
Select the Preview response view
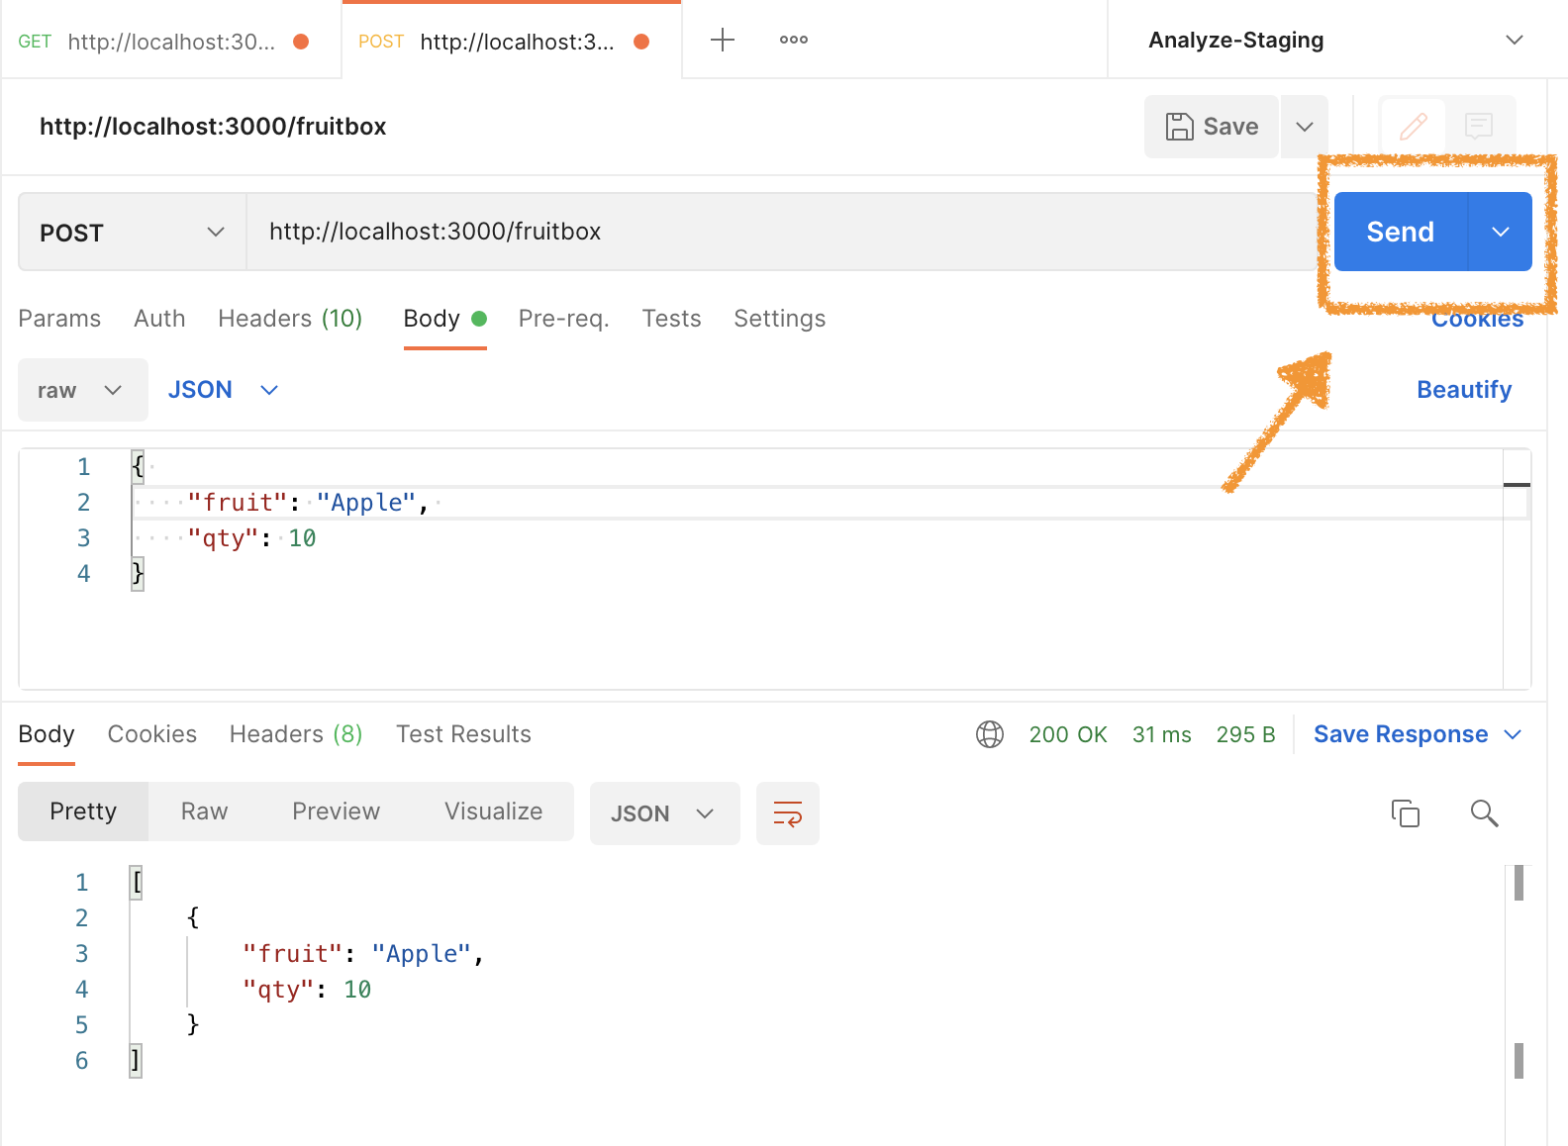[336, 812]
